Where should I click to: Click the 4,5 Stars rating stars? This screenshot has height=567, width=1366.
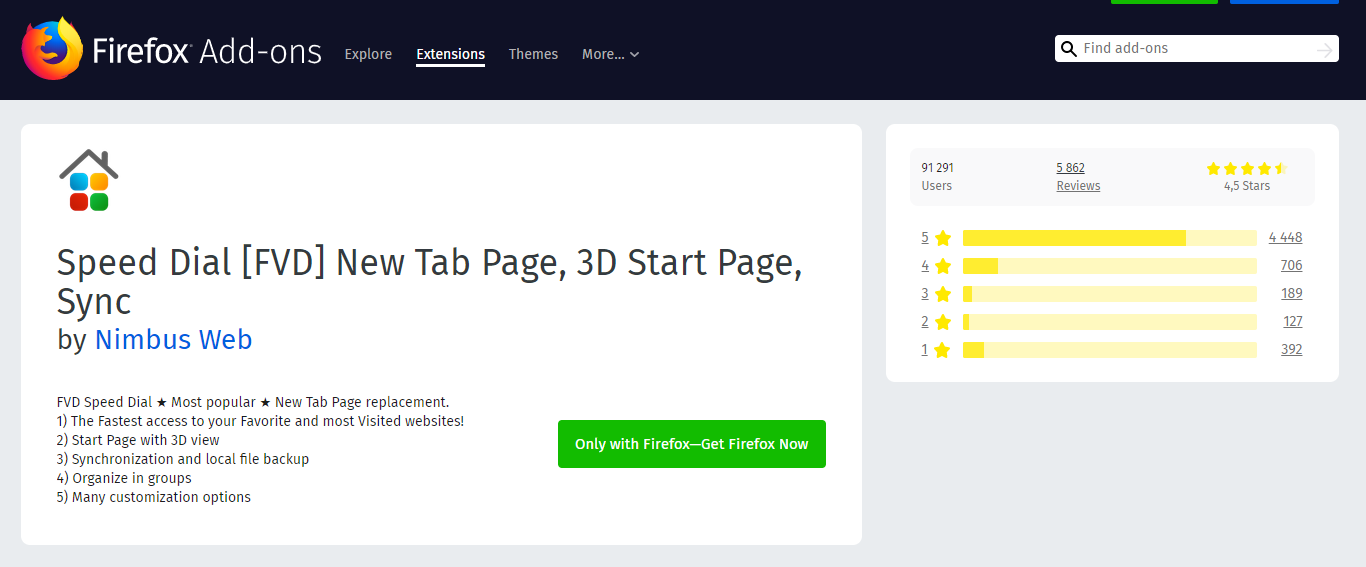point(1246,168)
